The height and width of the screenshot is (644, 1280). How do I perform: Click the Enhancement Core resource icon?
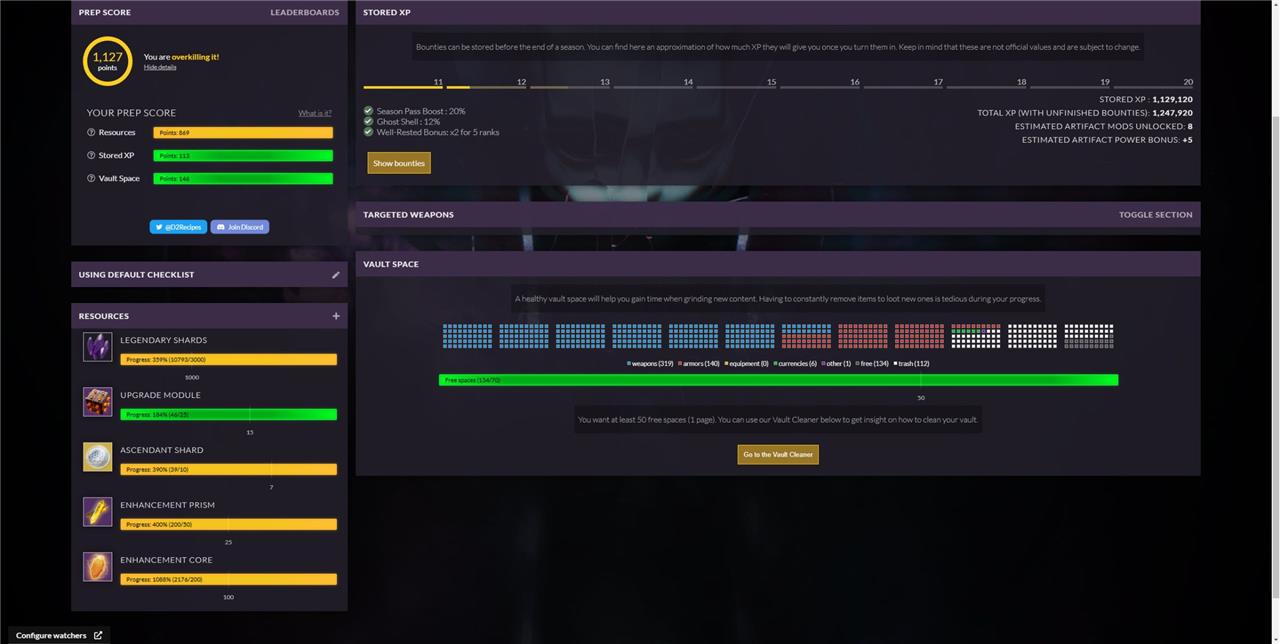click(x=97, y=567)
